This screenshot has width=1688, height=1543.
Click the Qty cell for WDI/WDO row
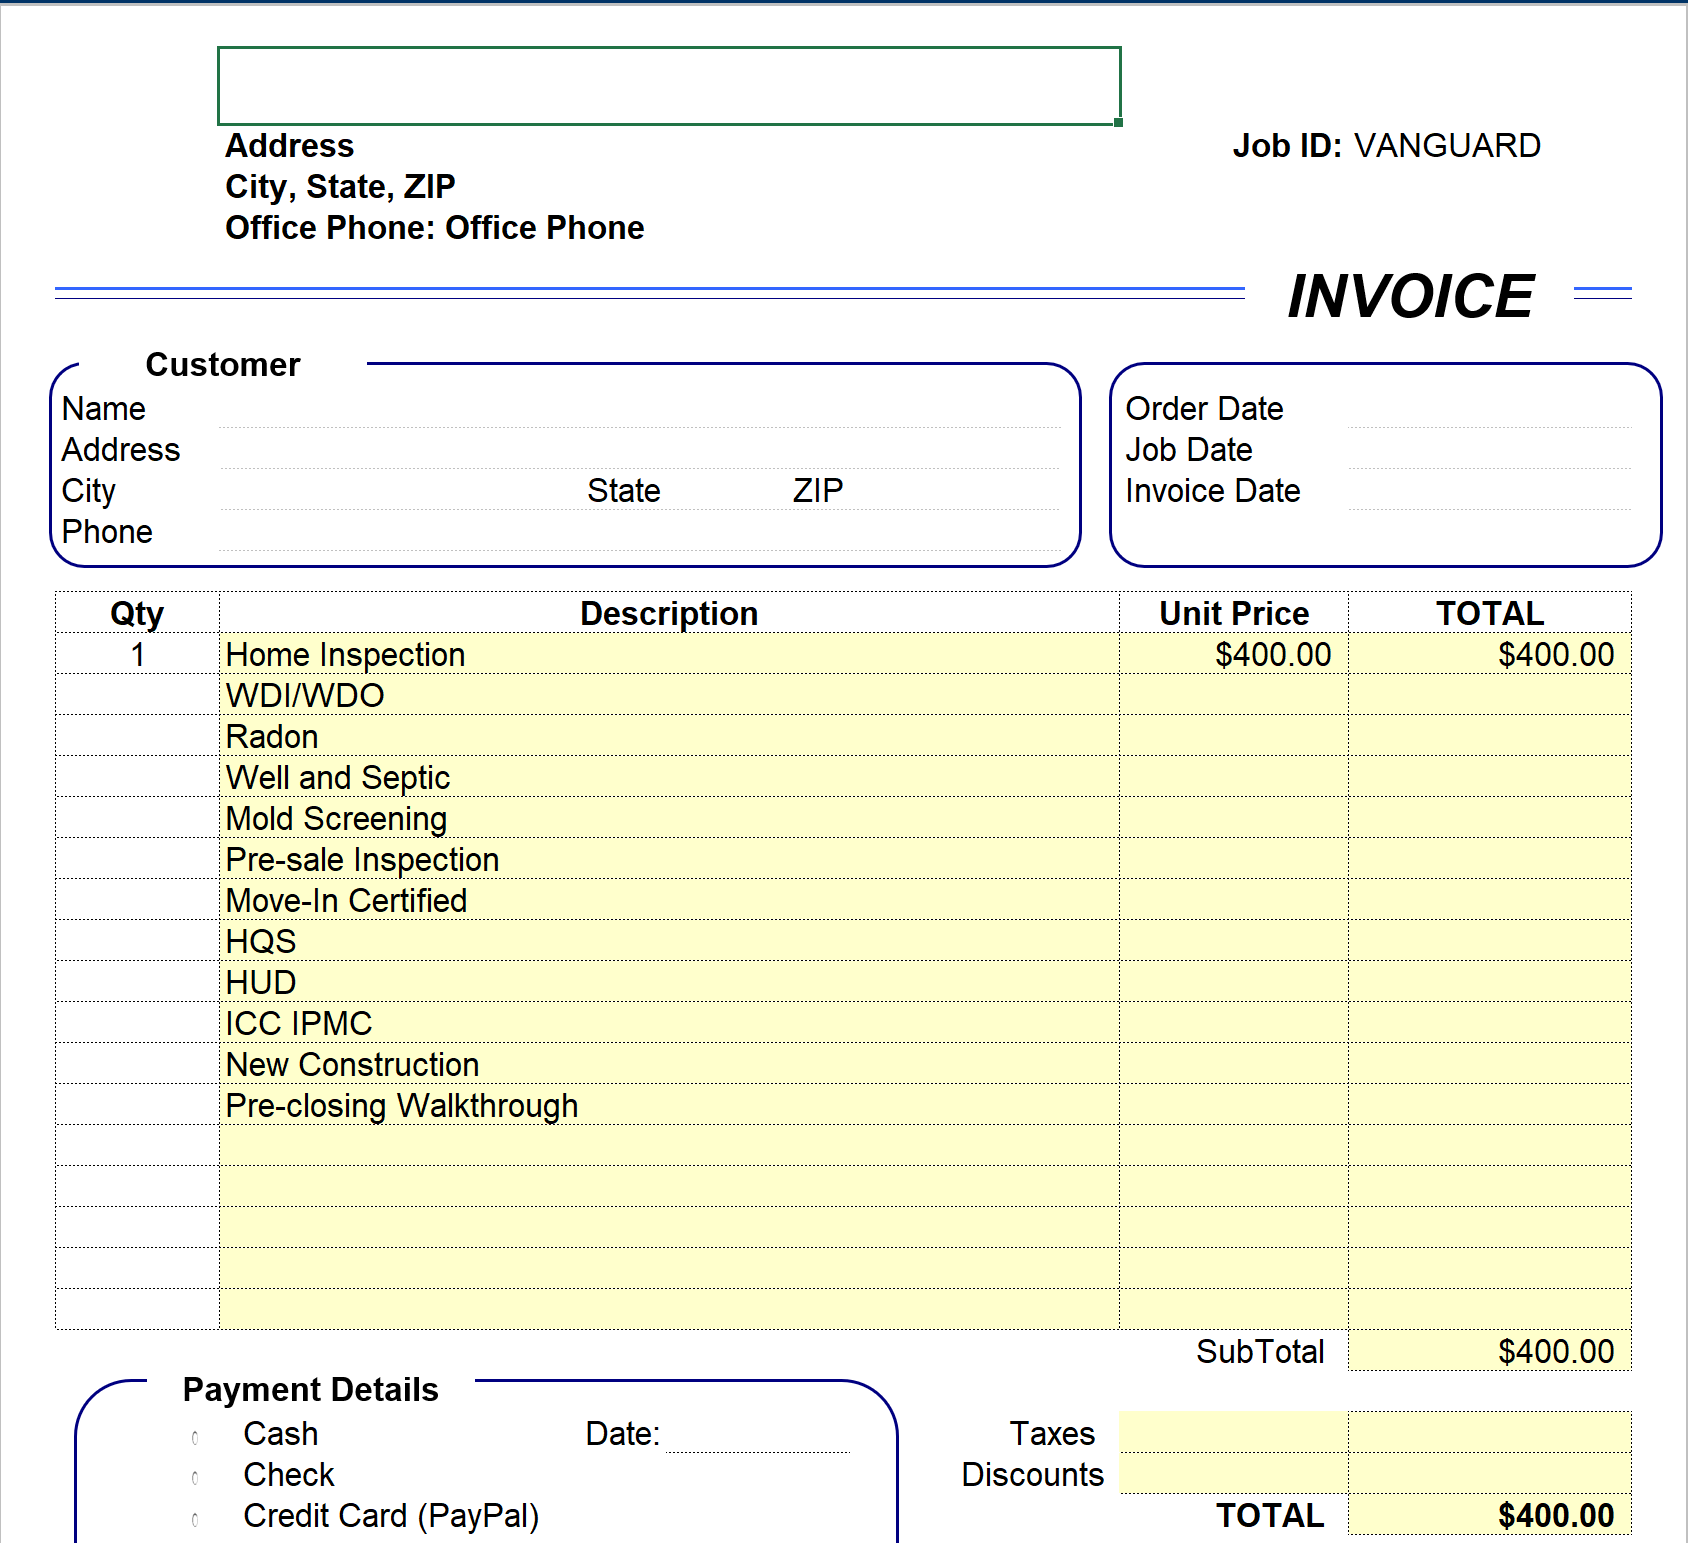(137, 696)
